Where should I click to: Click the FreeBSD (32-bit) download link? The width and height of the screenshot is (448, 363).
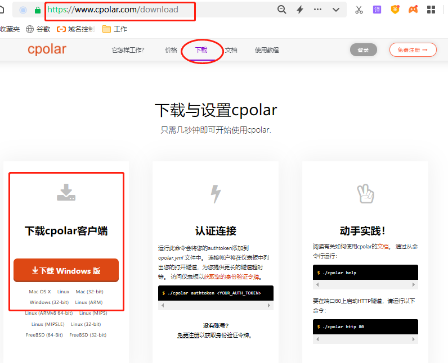tap(88, 335)
